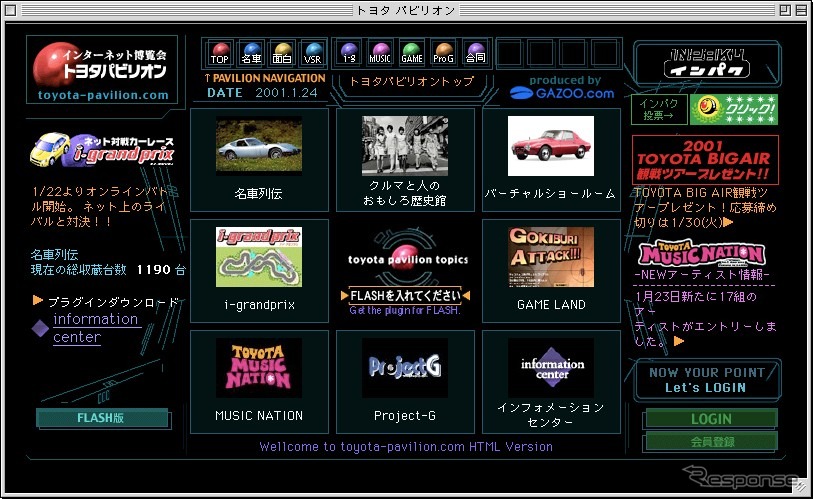Screen dimensions: 813x499
Task: Click the arrow after the 17組 artist news
Action: pyautogui.click(x=679, y=341)
